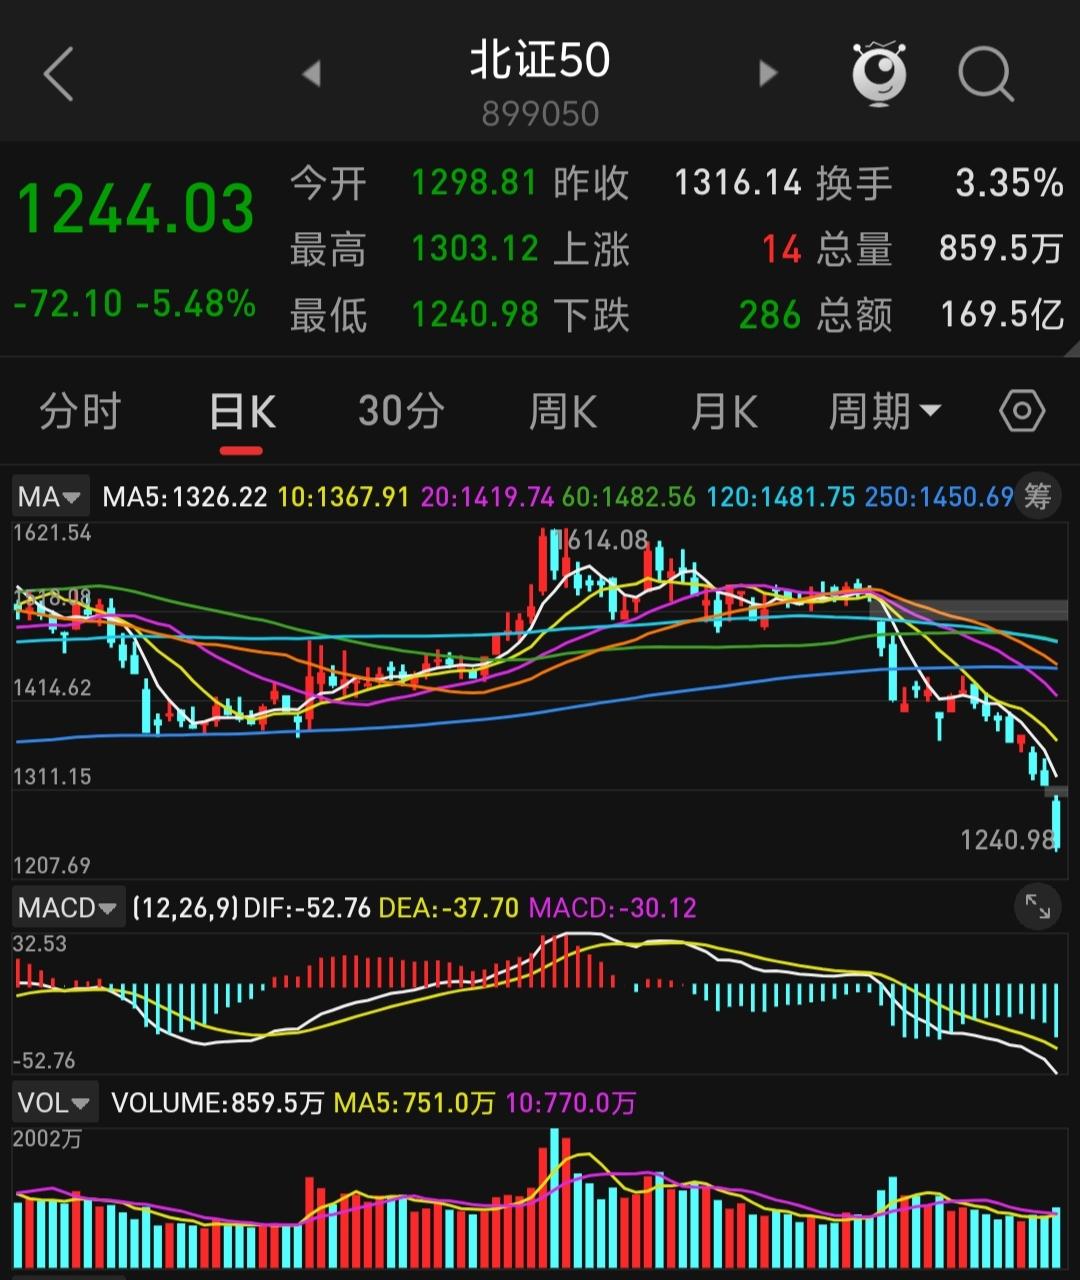
Task: Open the VOL indicator dropdown
Action: point(56,1103)
